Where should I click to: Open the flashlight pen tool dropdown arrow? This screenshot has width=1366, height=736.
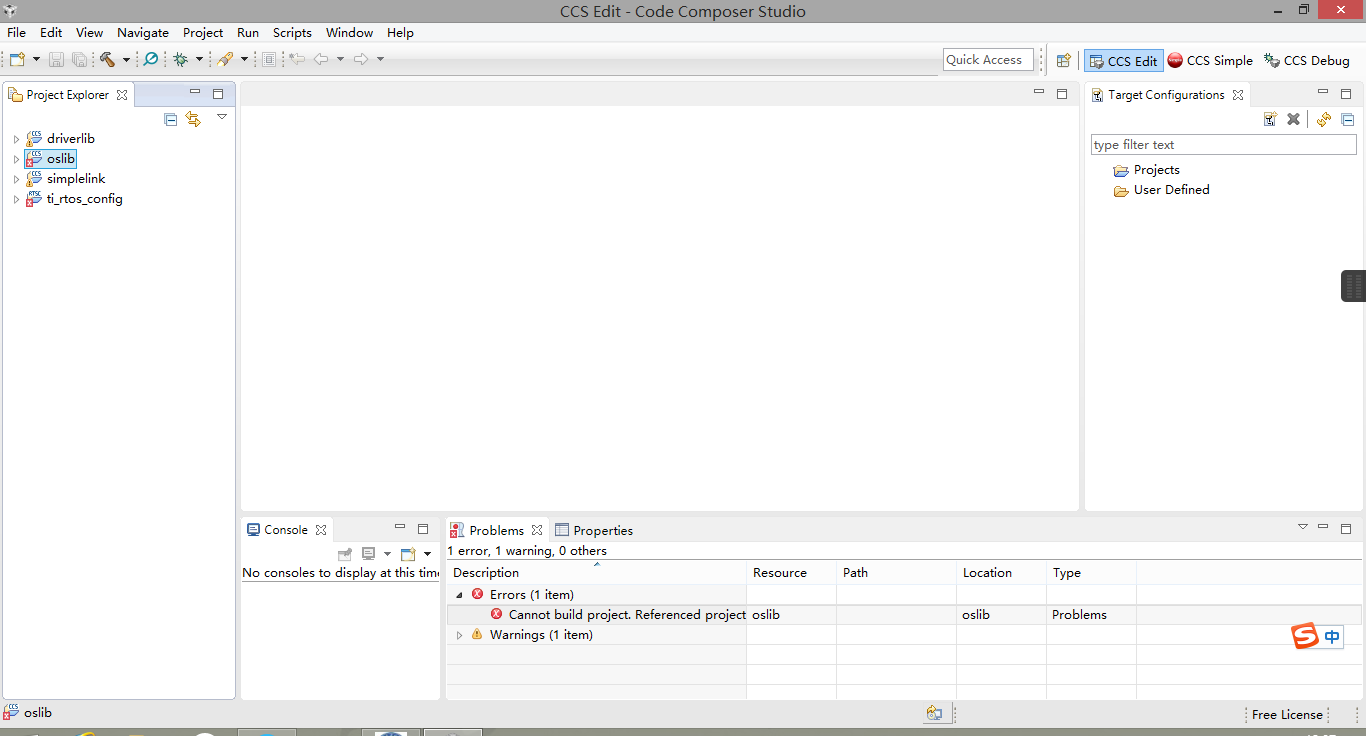tap(244, 60)
